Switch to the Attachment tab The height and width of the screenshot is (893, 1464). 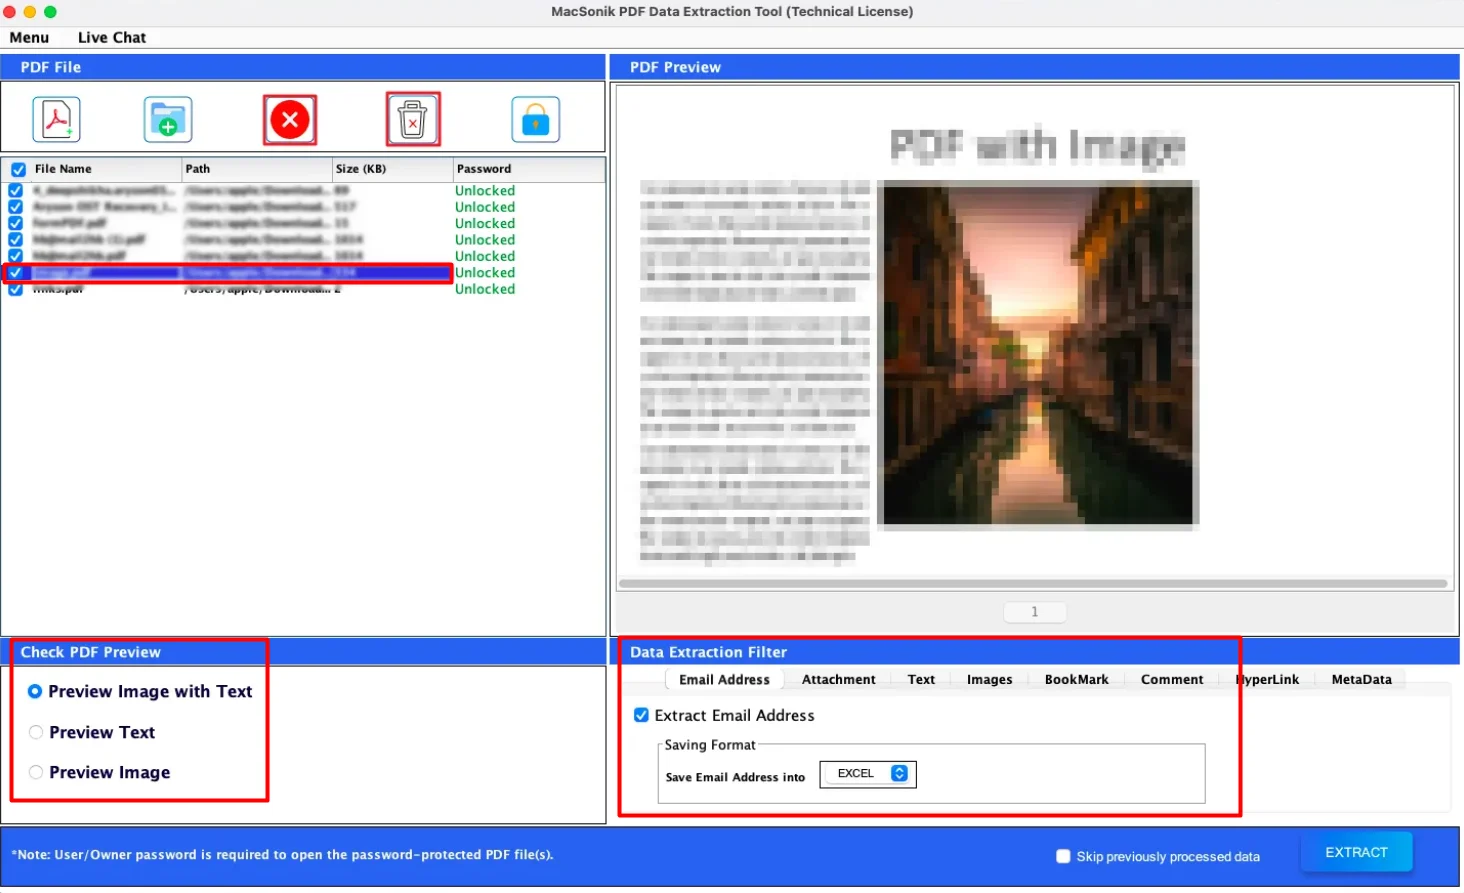[x=838, y=679]
